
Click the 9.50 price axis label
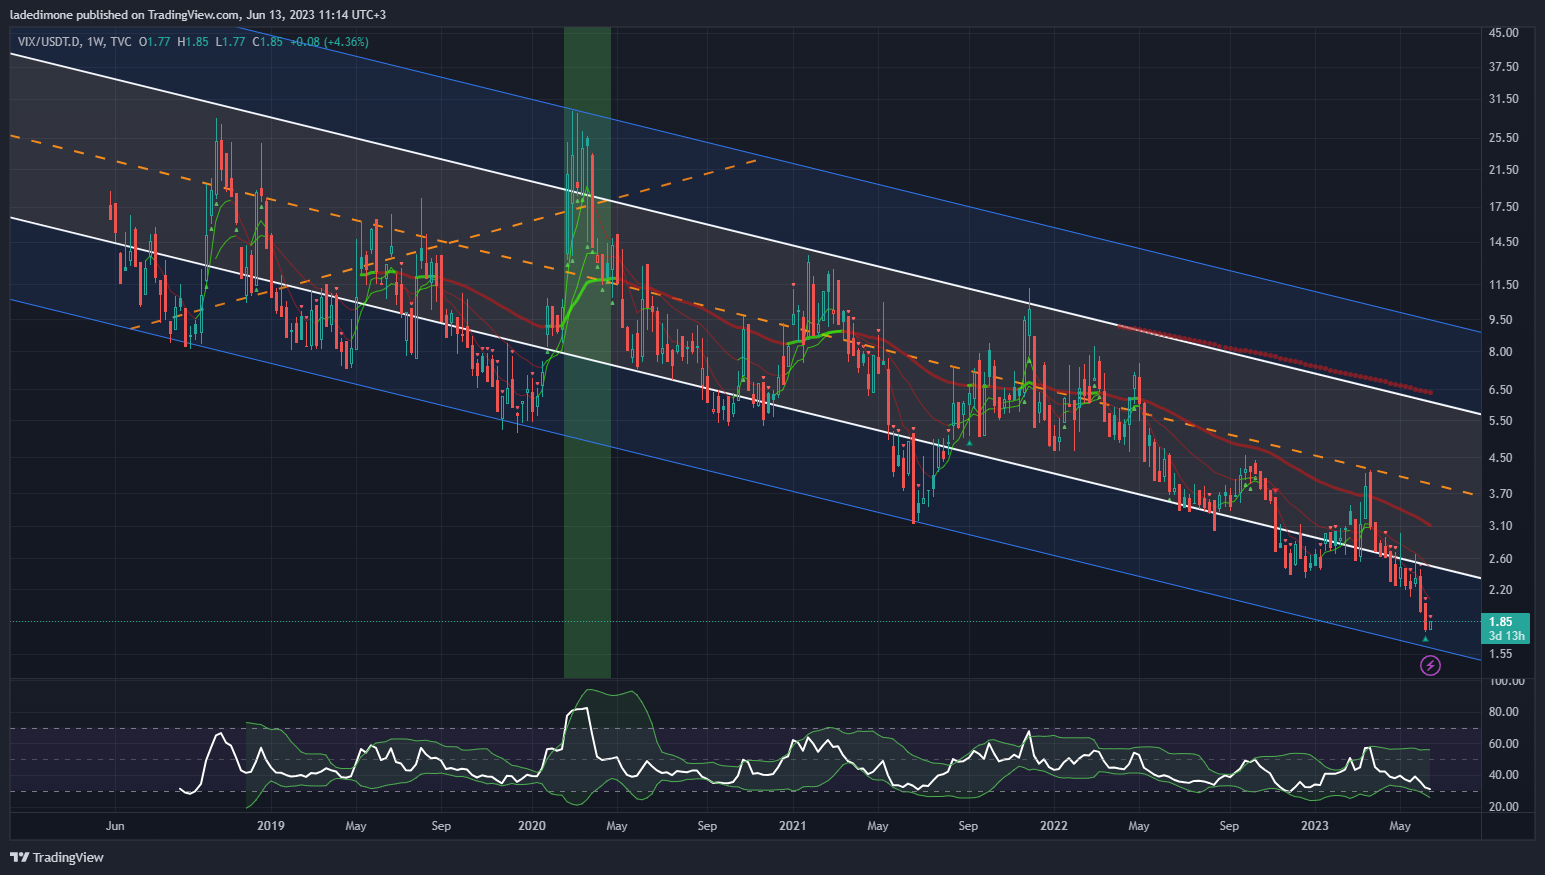click(1501, 320)
